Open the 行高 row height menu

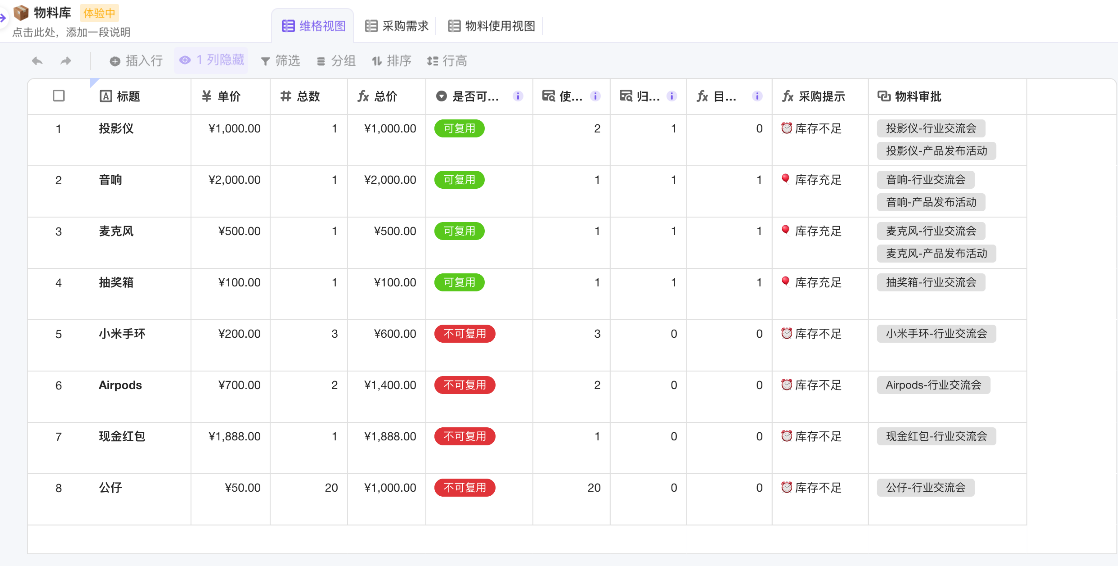[x=447, y=61]
